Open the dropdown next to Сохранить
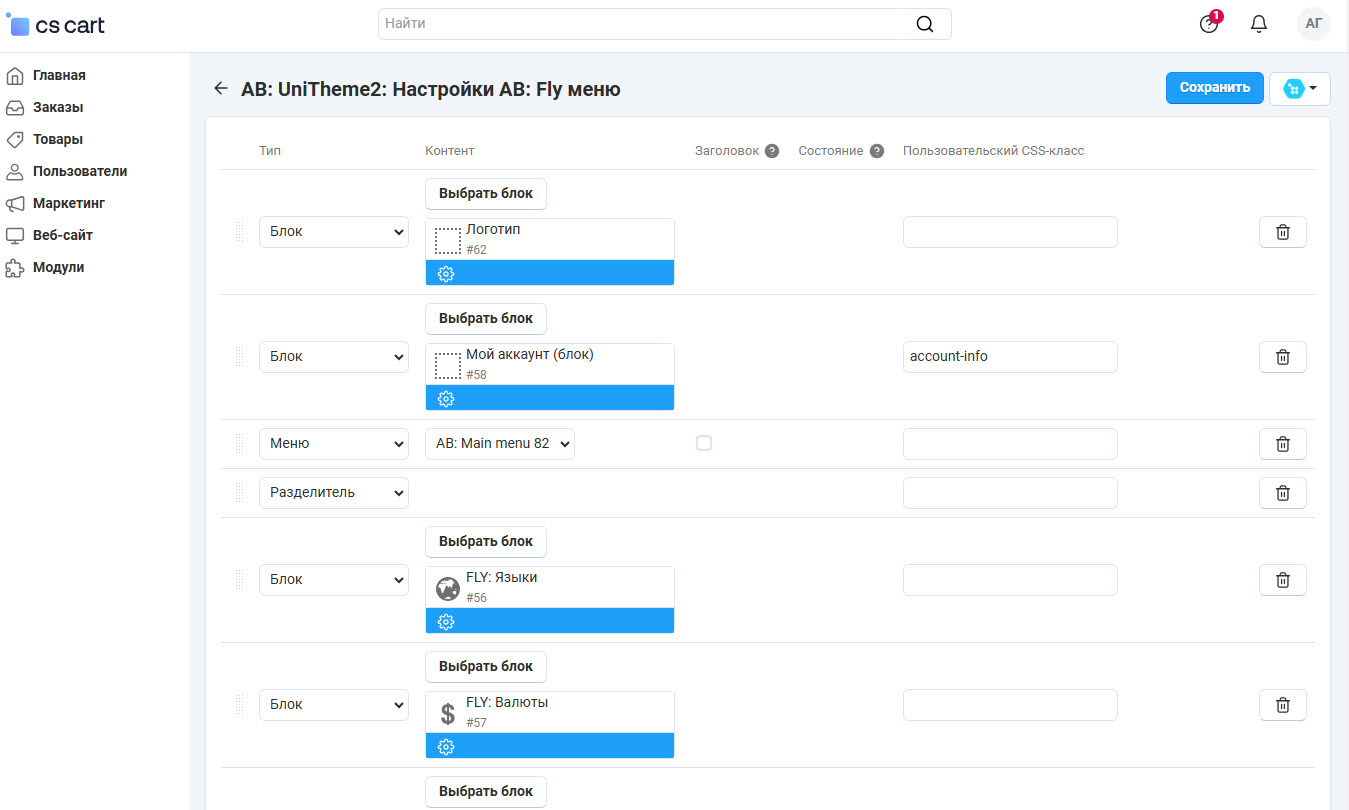The image size is (1349, 810). 1299,89
